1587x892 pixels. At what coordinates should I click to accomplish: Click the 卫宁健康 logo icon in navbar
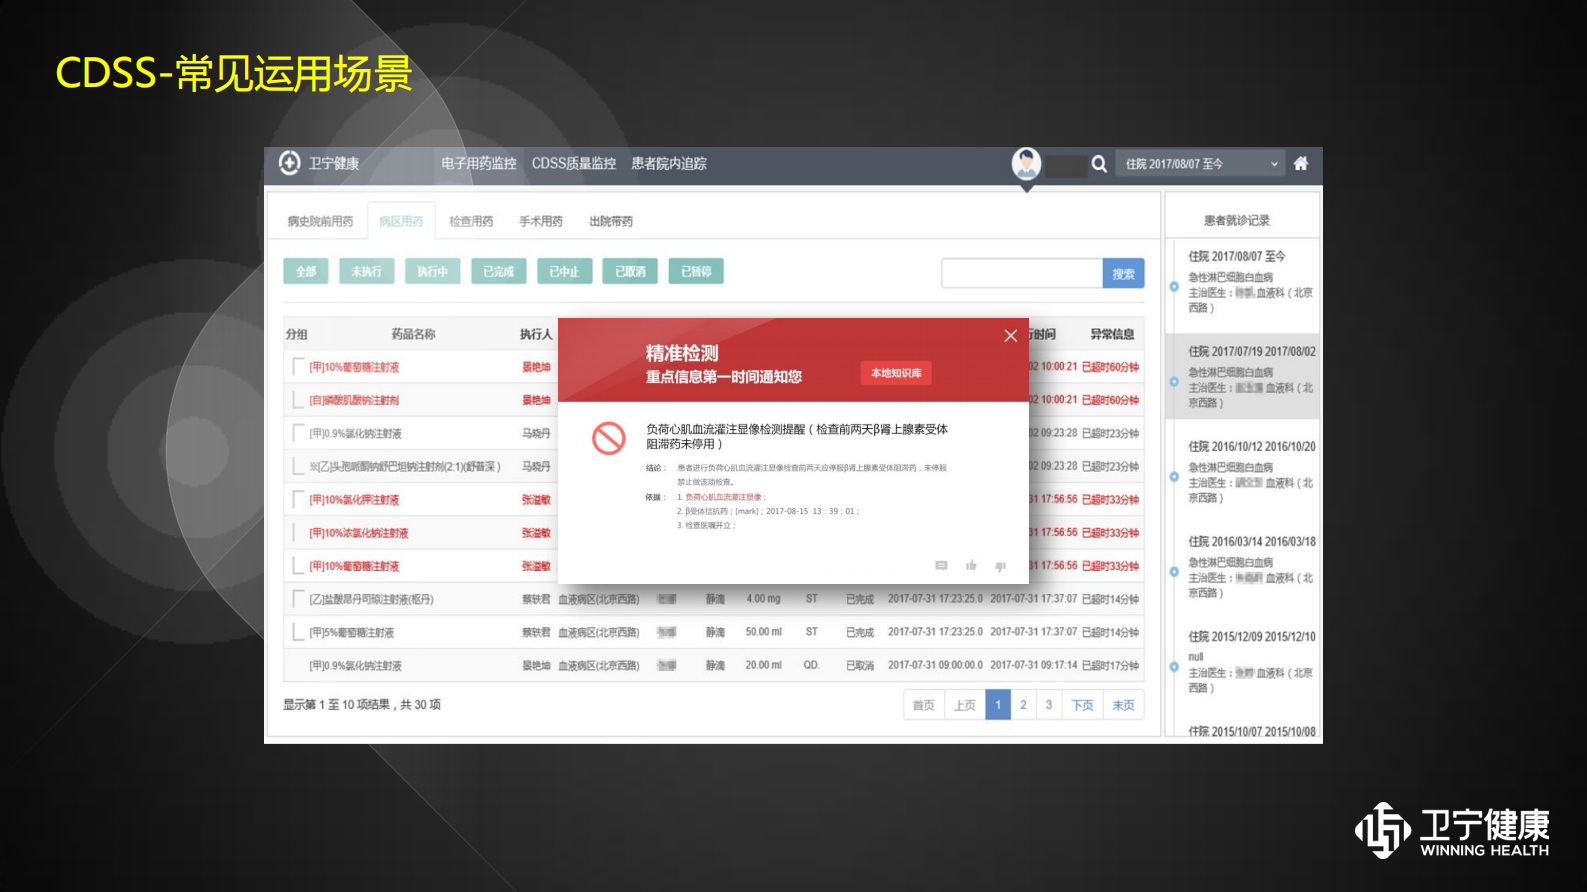click(289, 163)
